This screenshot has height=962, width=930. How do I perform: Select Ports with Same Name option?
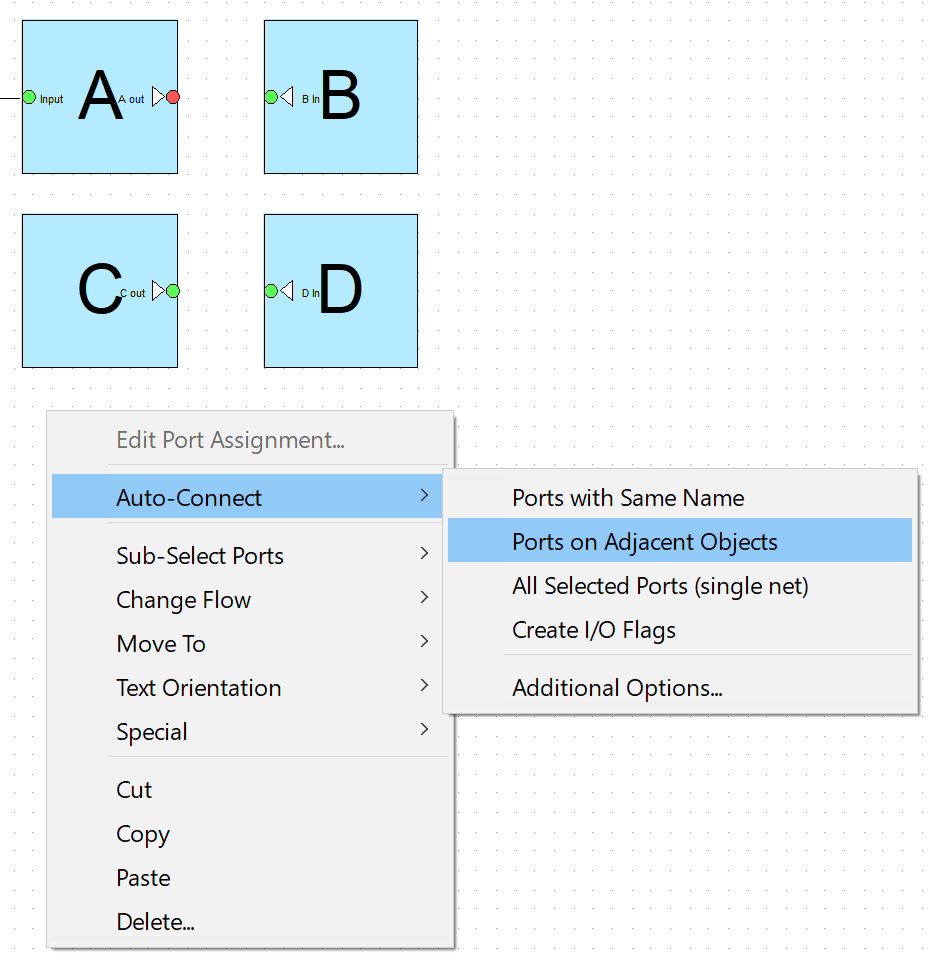[680, 497]
